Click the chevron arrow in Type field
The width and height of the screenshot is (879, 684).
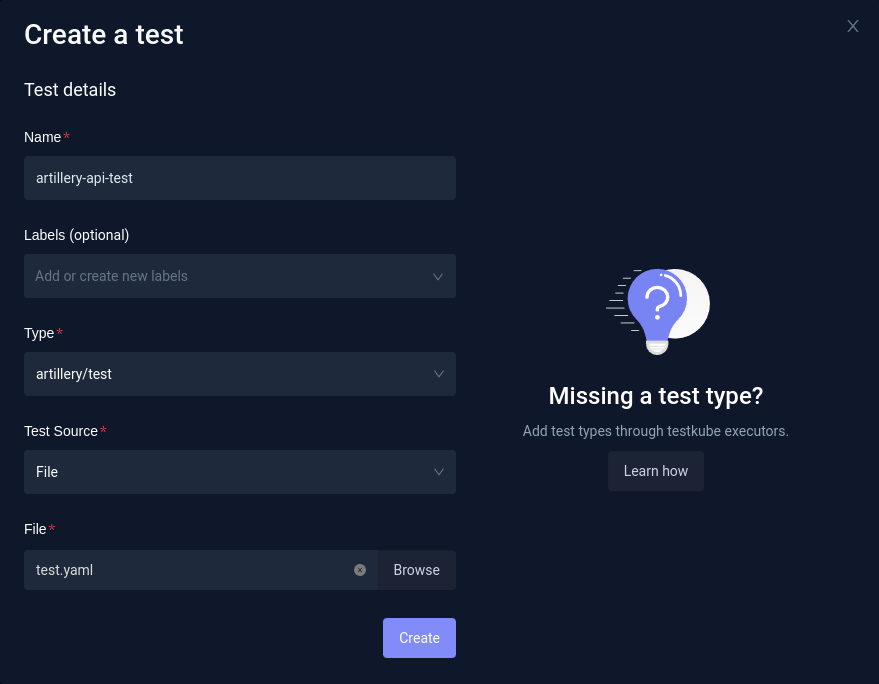click(438, 374)
